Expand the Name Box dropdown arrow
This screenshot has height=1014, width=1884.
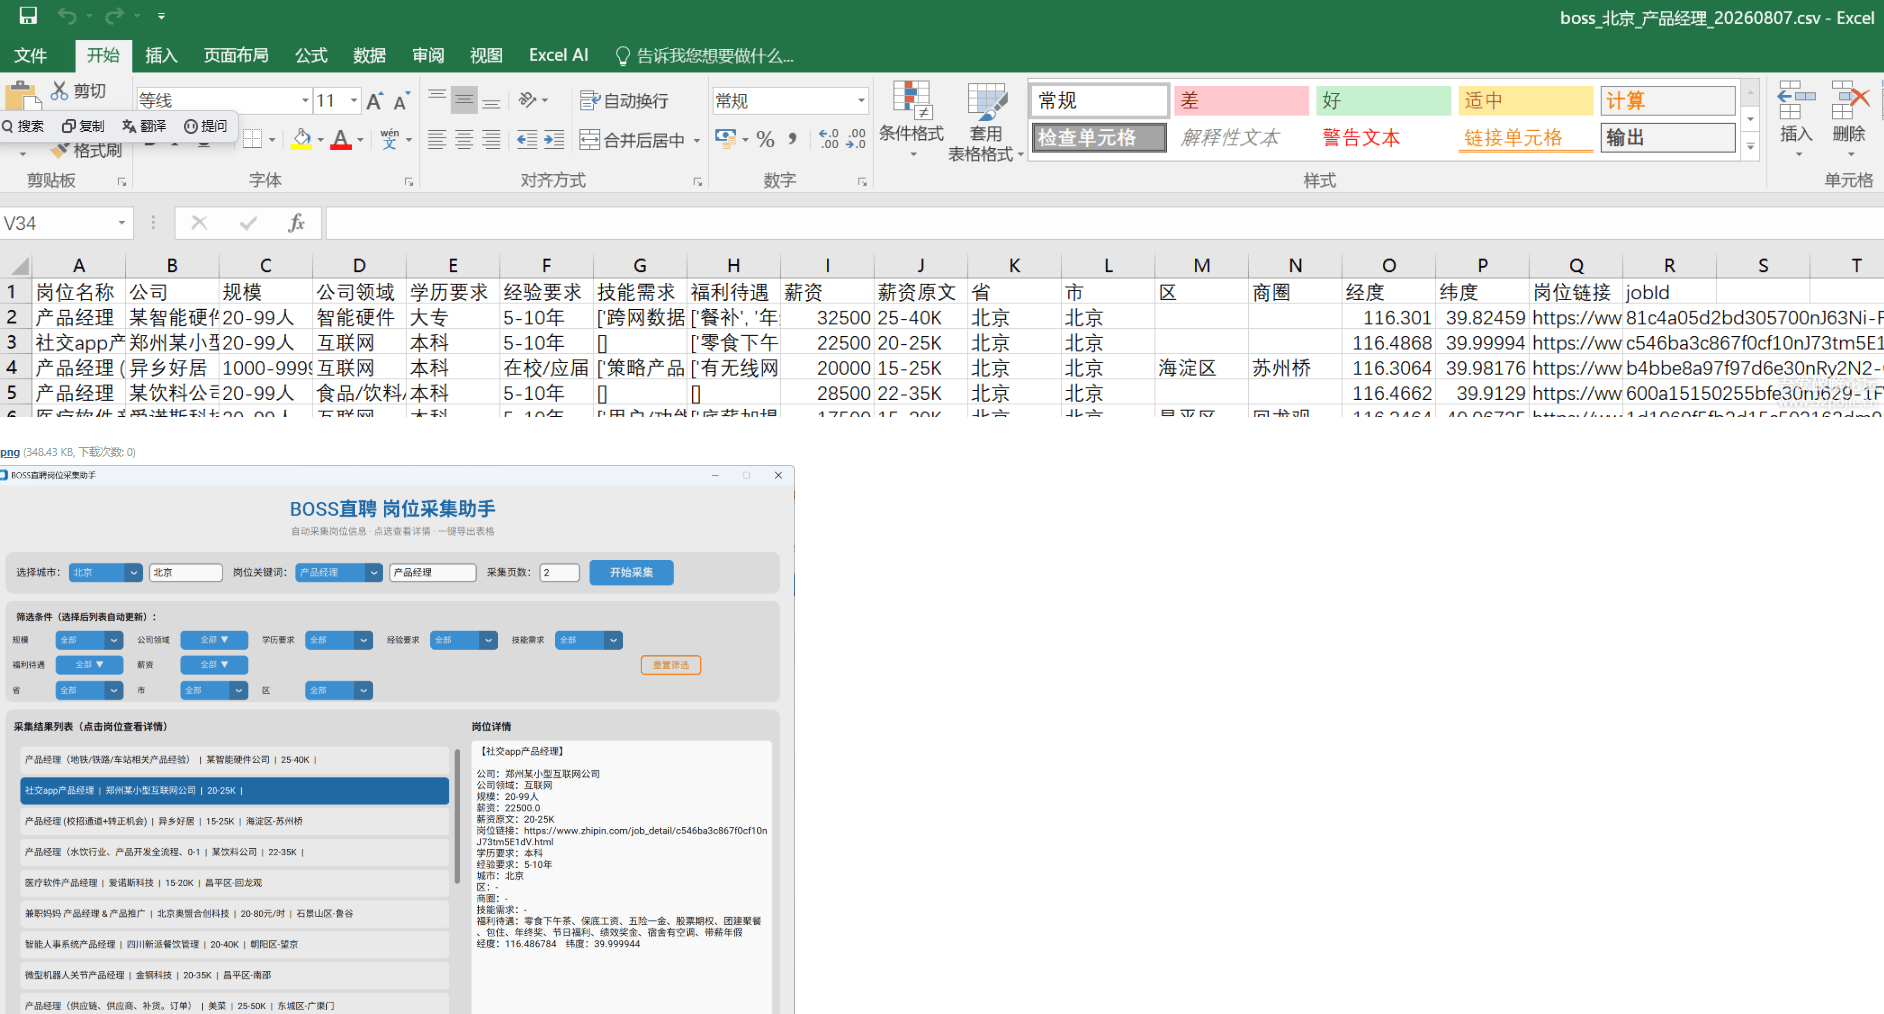[122, 223]
